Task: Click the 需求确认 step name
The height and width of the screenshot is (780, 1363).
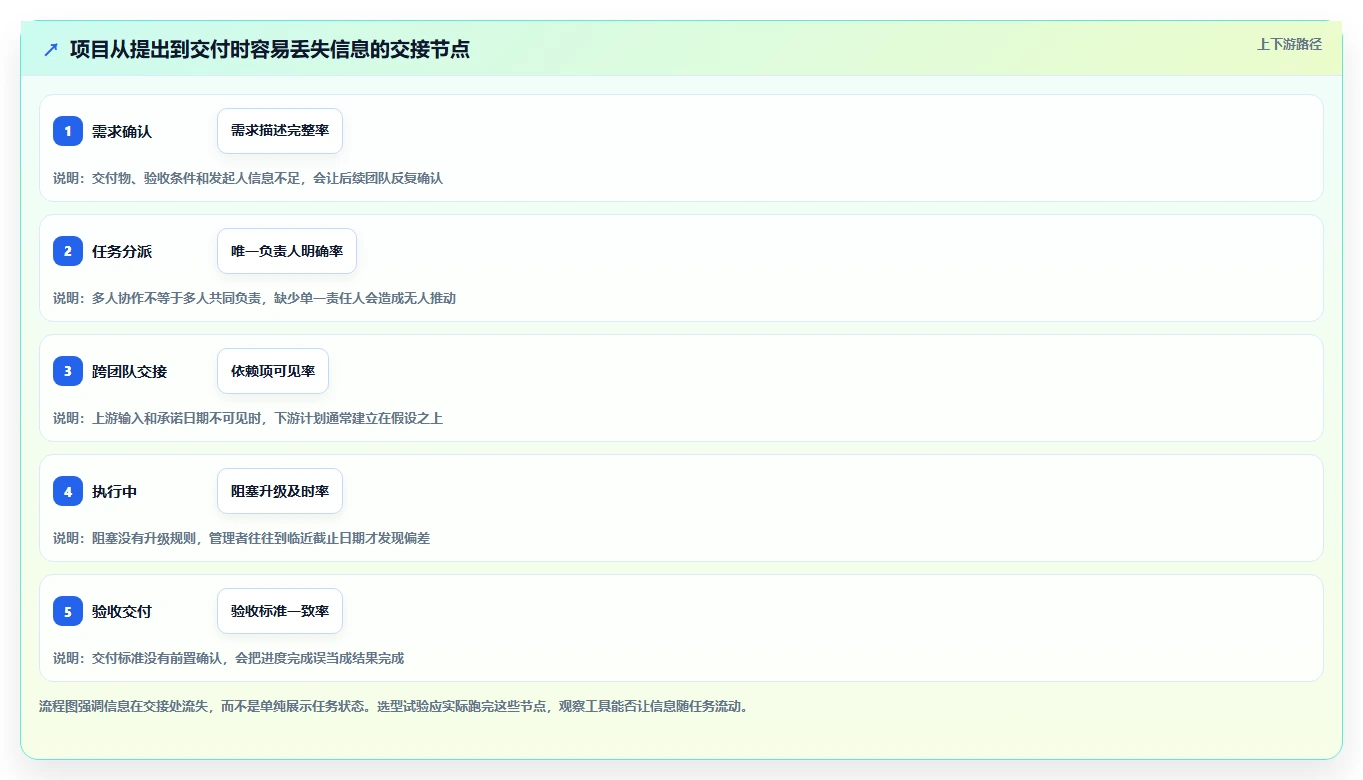Action: (122, 131)
